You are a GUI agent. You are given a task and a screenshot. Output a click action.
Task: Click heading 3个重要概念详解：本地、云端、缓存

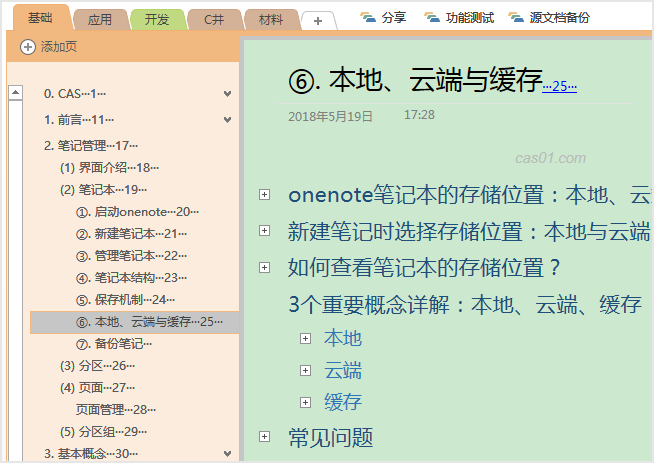click(x=465, y=304)
